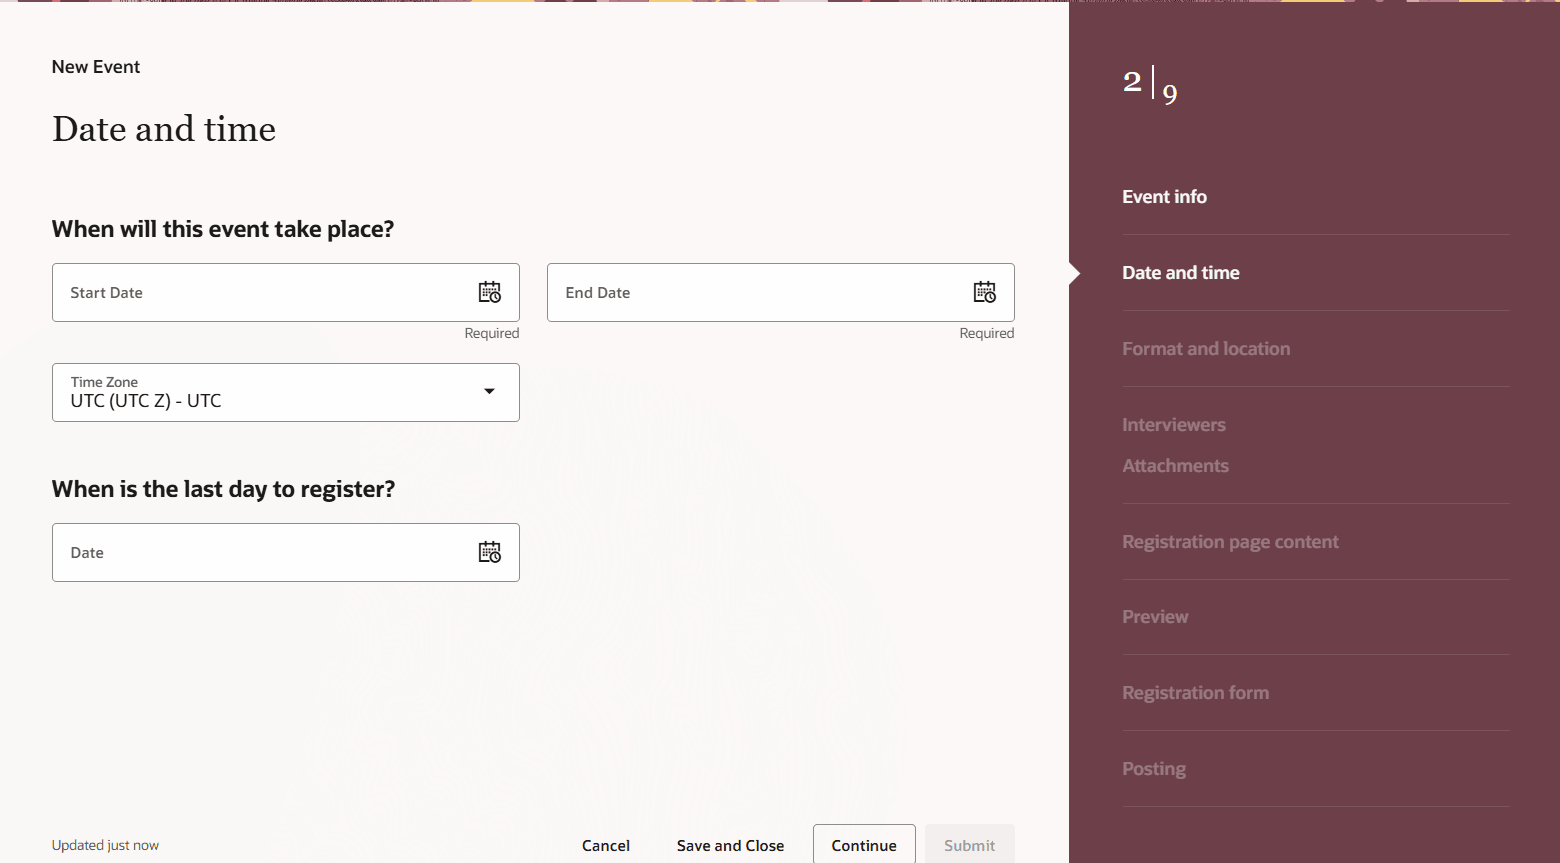This screenshot has width=1560, height=863.
Task: Open the Registration form step
Action: click(1195, 693)
